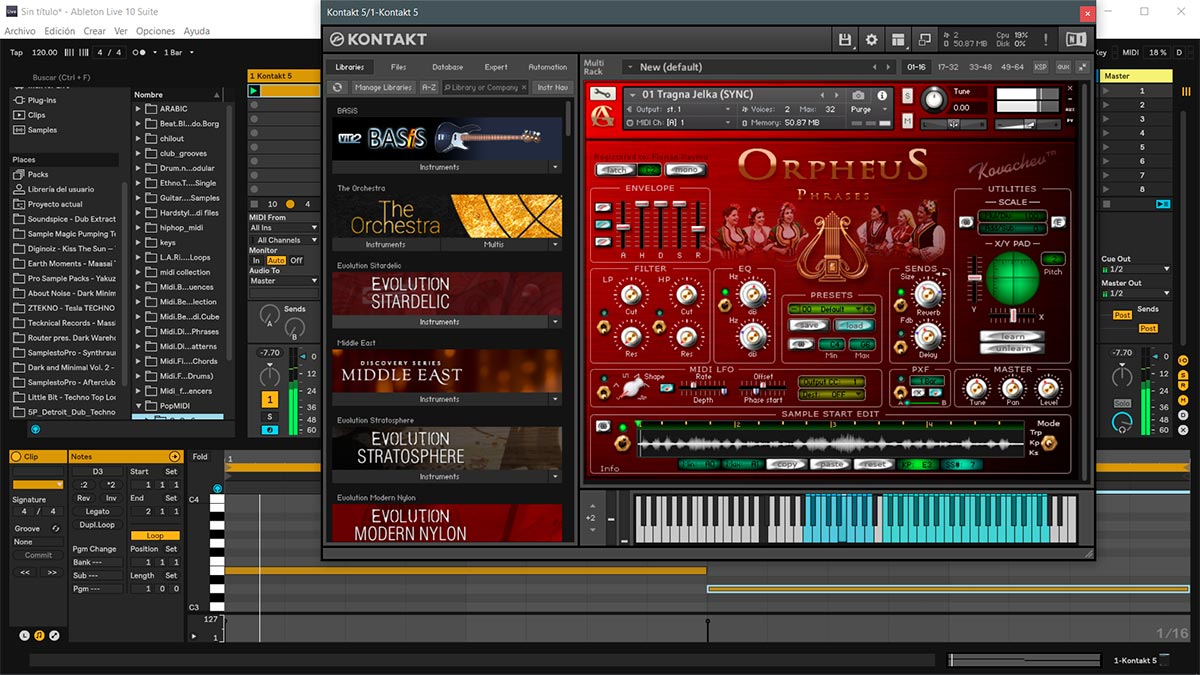Click the Scale section eye icon
Viewport: 1200px width, 675px height.
click(966, 221)
